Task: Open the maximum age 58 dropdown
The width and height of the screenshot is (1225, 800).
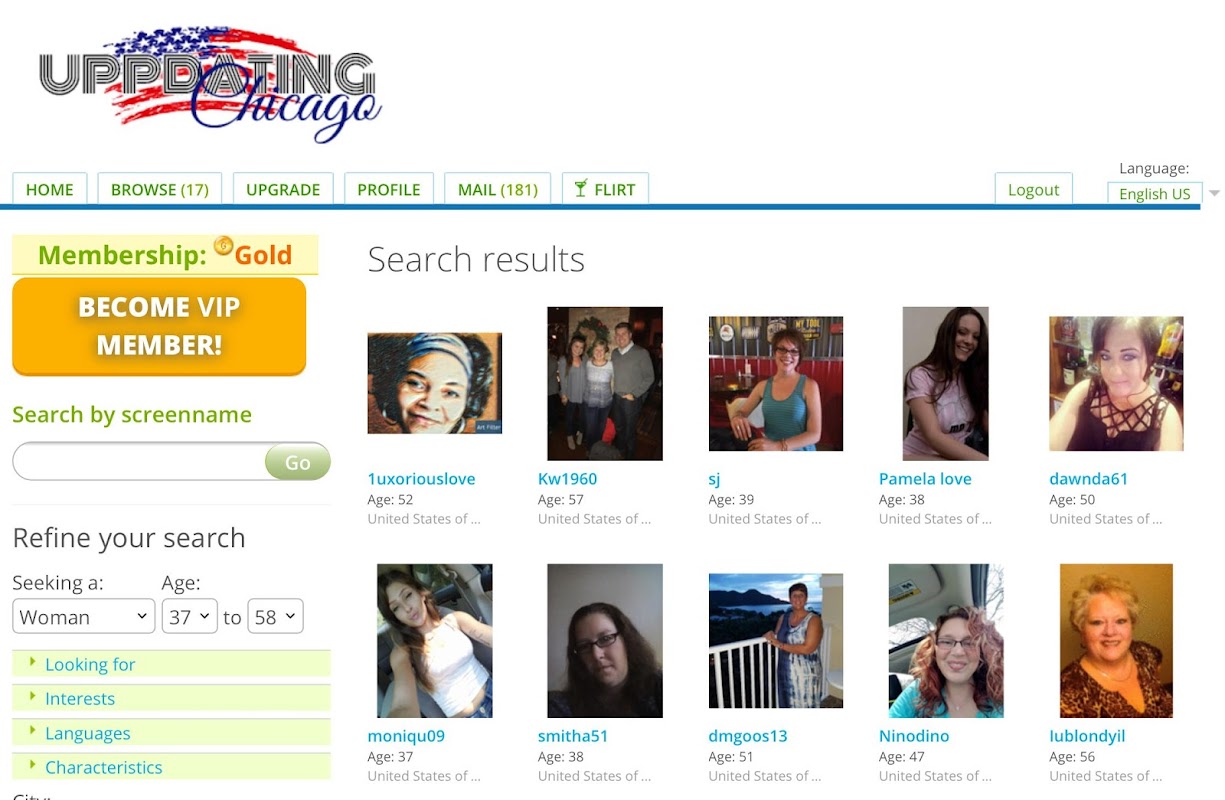Action: [275, 616]
